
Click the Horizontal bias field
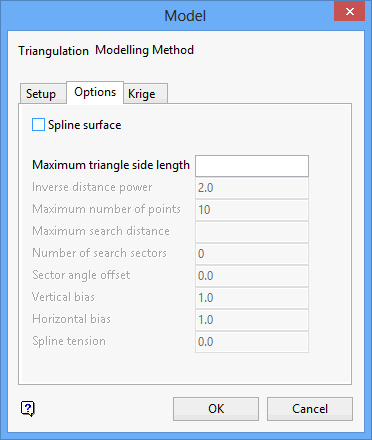pos(252,320)
